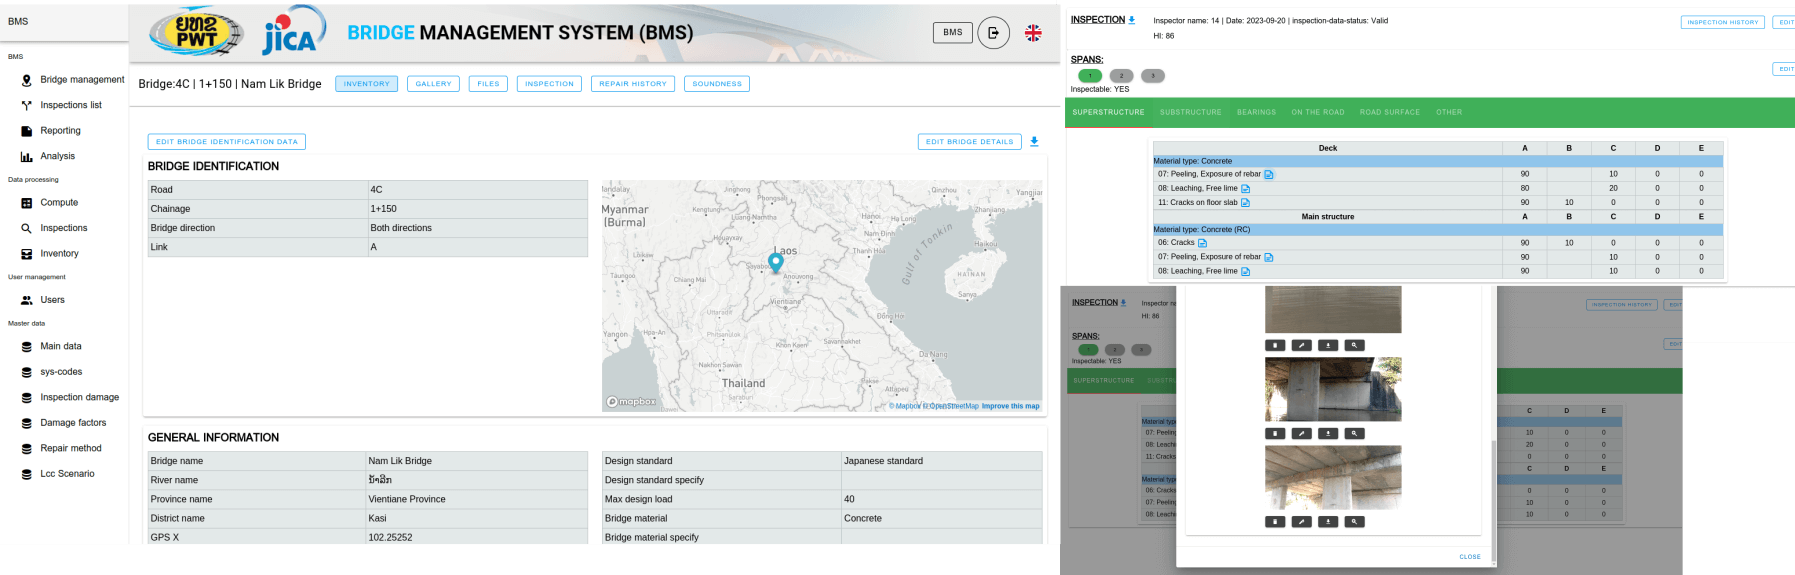Switch language via UK flag icon
Viewport: 1795px width, 575px height.
[x=1033, y=33]
